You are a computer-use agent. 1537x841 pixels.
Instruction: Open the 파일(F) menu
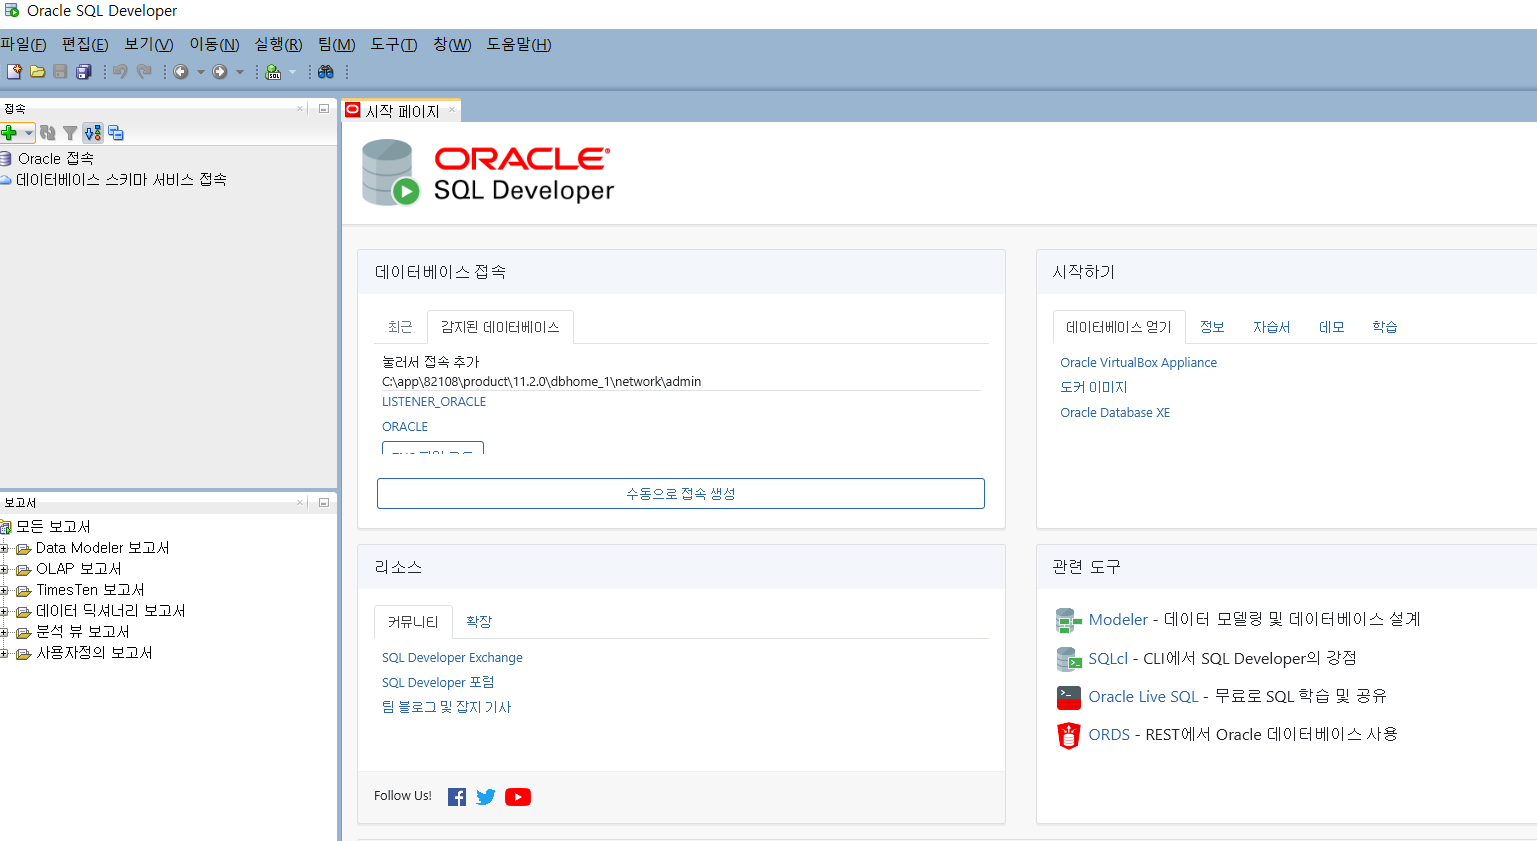click(23, 44)
